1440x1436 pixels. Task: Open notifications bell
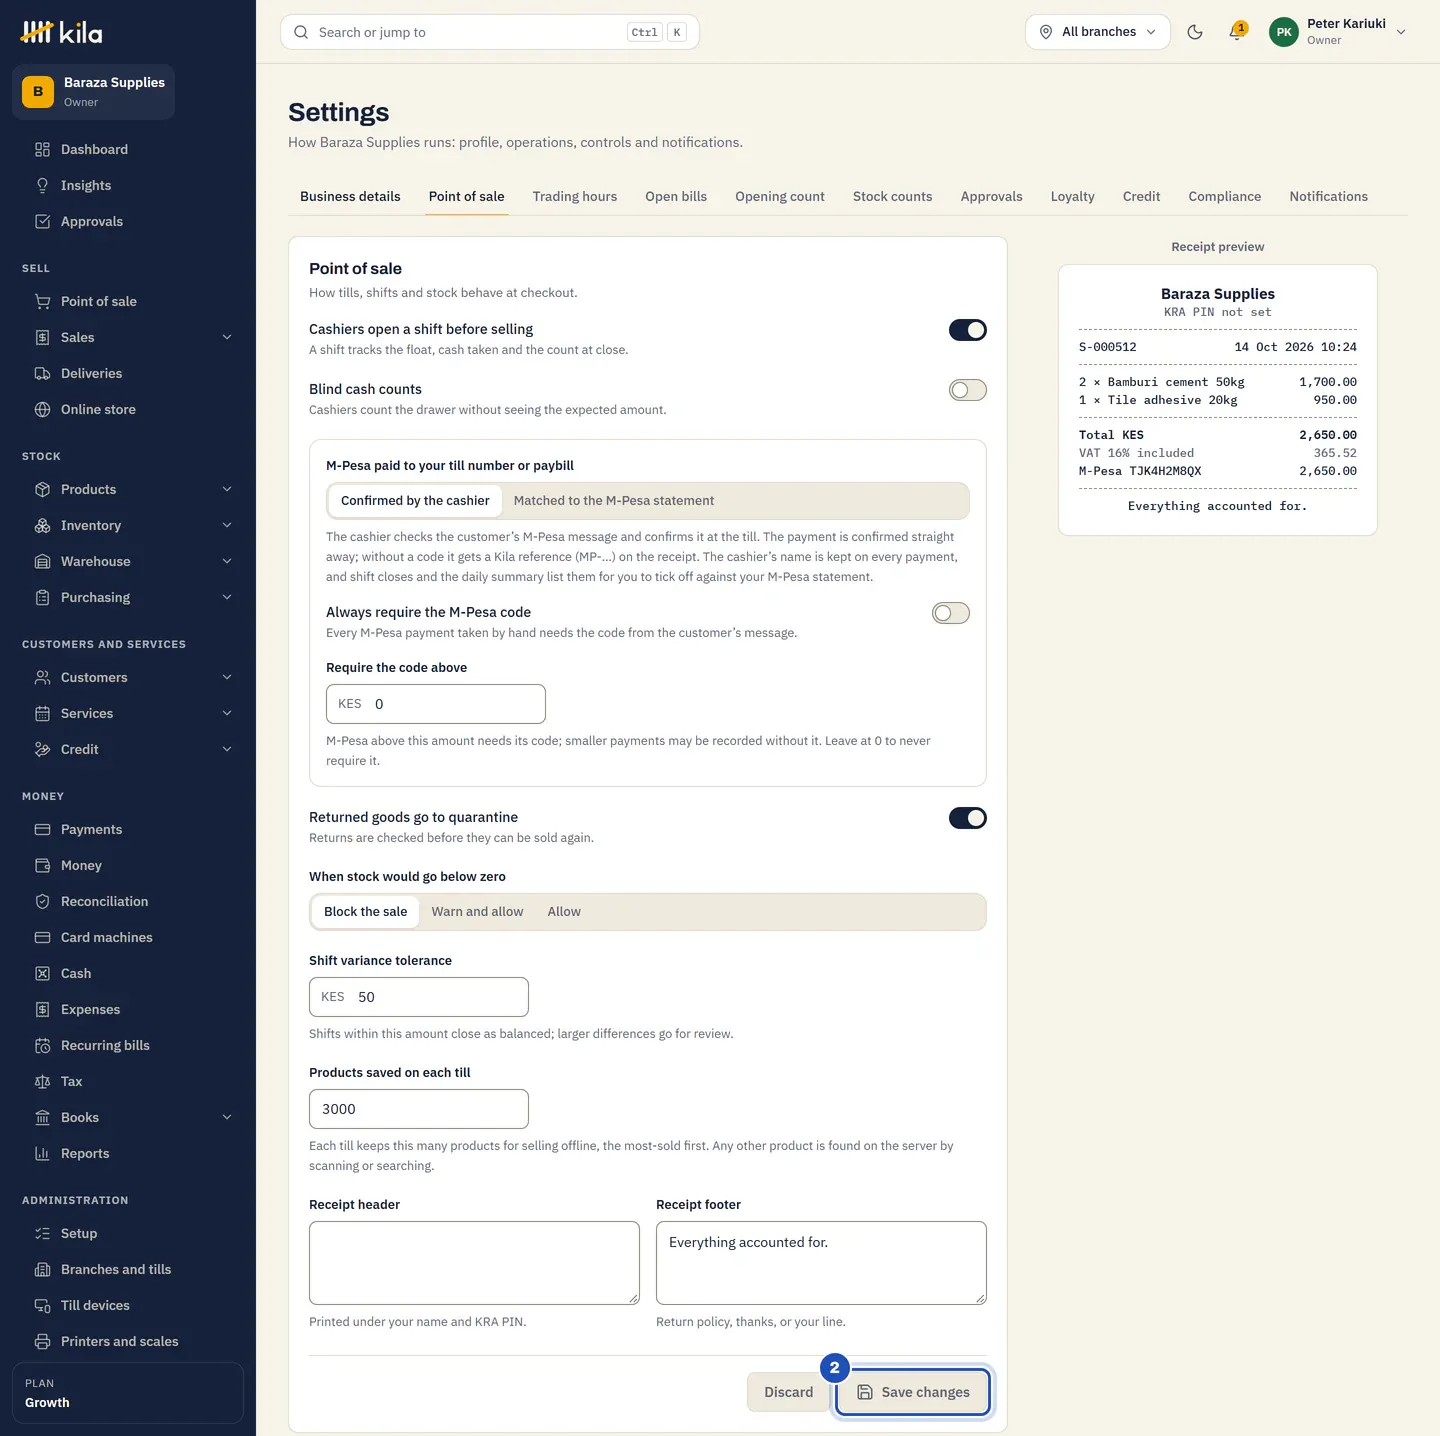[1237, 32]
